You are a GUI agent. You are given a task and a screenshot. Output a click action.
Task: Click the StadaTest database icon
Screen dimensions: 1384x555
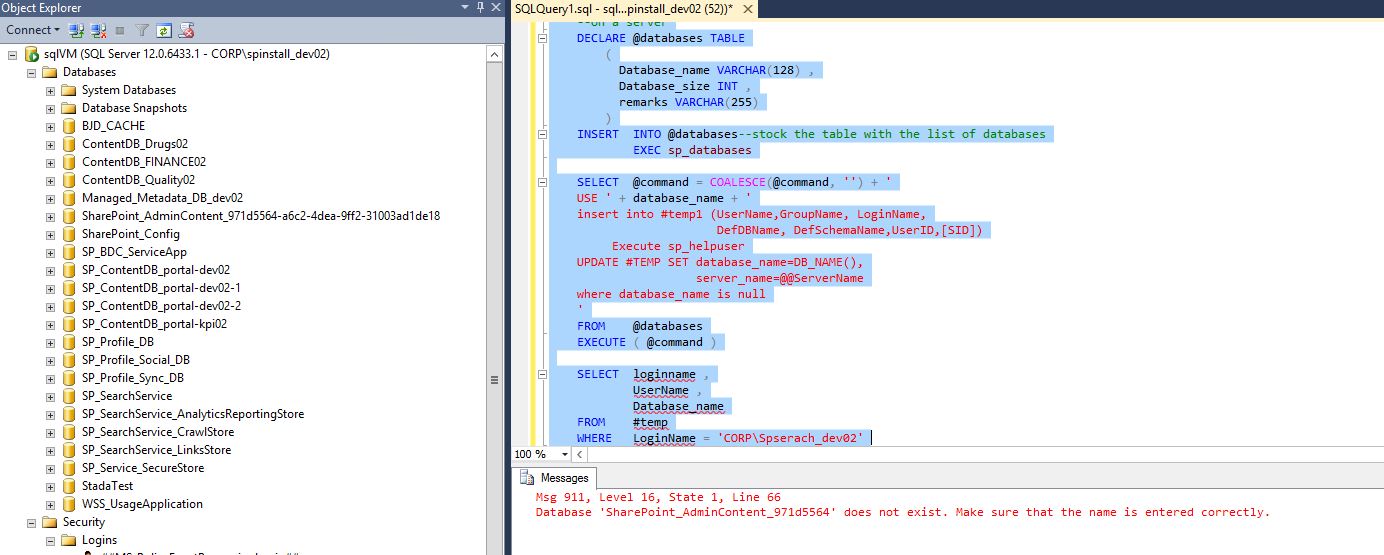(69, 486)
